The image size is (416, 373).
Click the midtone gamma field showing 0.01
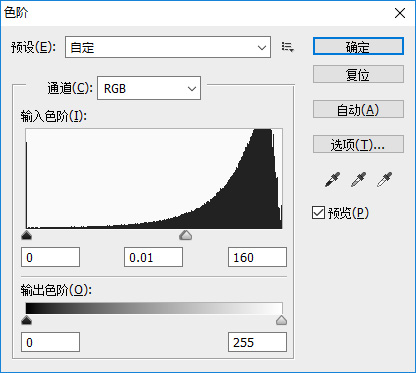pos(153,257)
